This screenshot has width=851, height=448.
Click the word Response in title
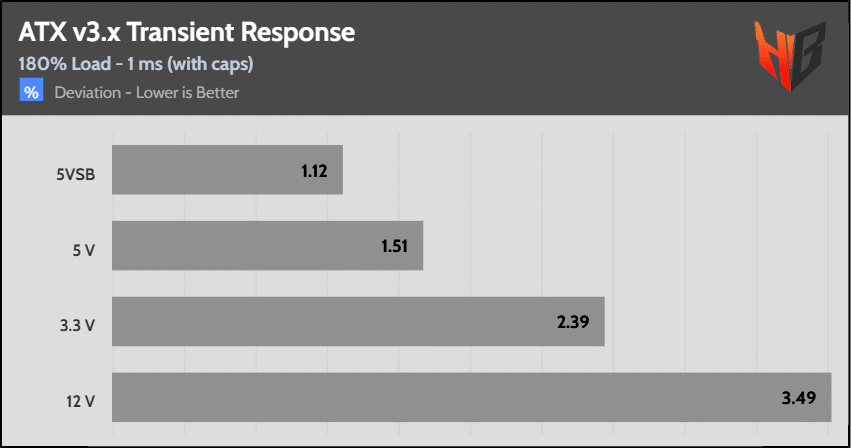(298, 34)
